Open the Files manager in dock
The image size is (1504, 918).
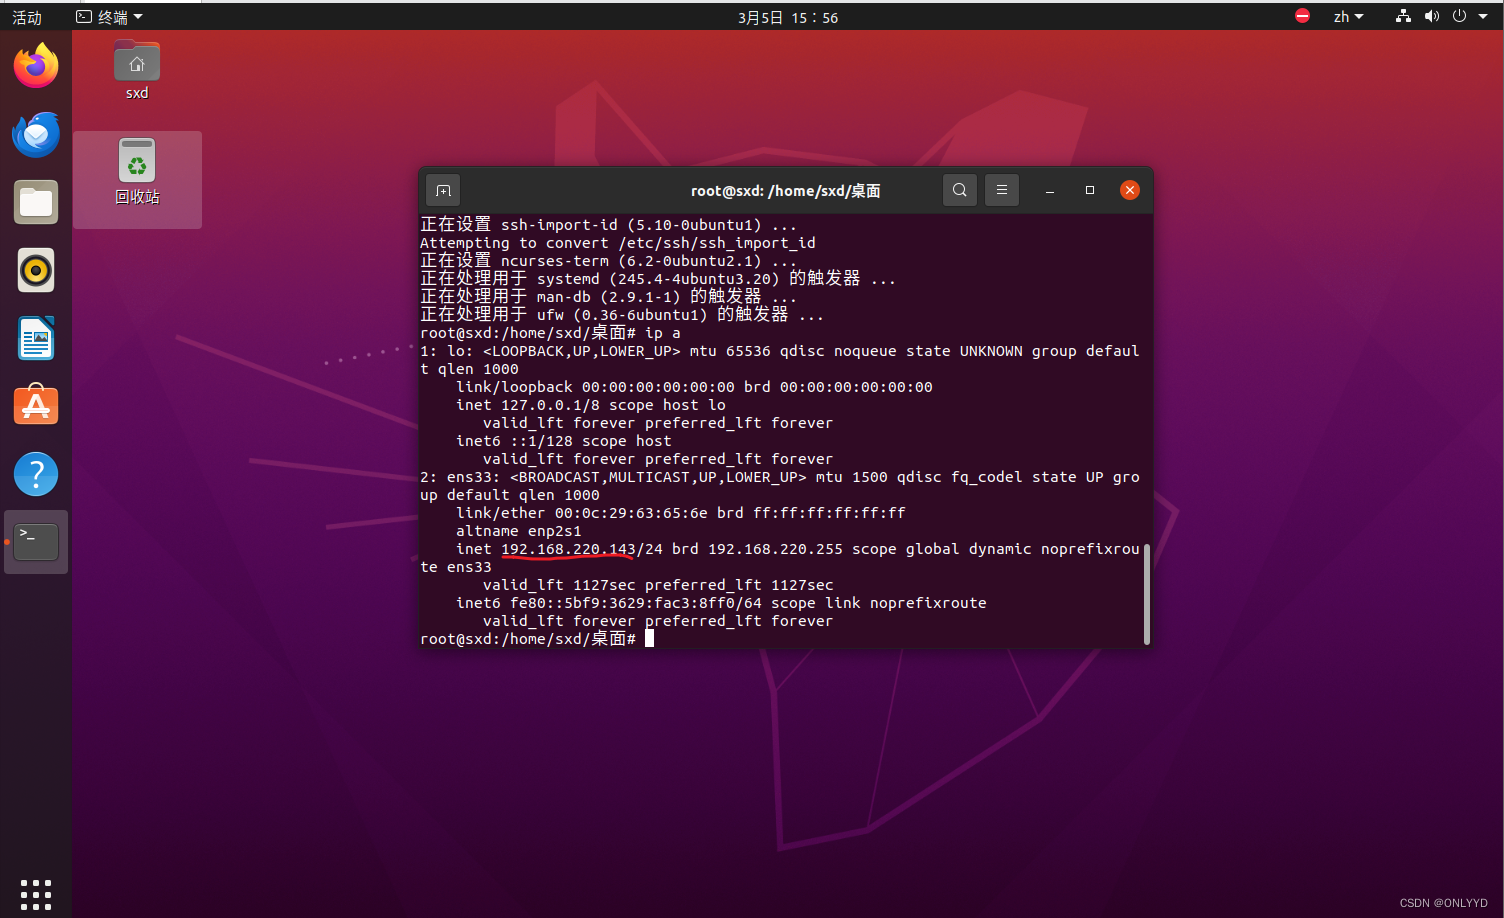click(x=36, y=203)
